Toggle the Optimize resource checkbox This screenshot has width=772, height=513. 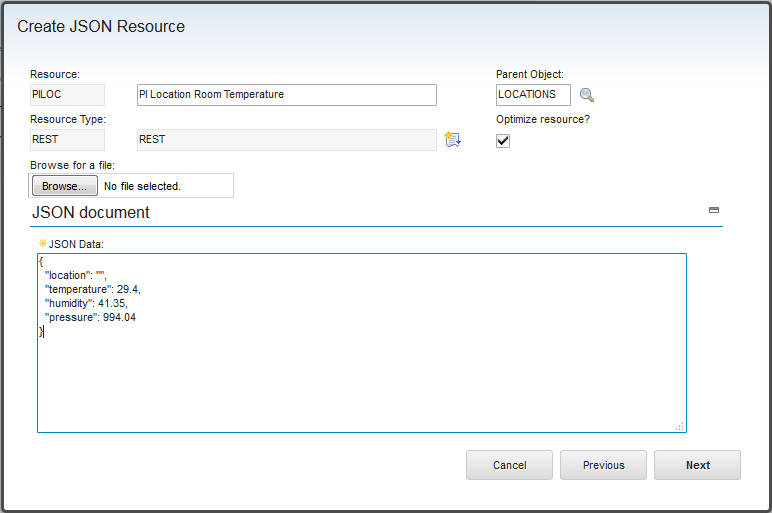(x=503, y=141)
